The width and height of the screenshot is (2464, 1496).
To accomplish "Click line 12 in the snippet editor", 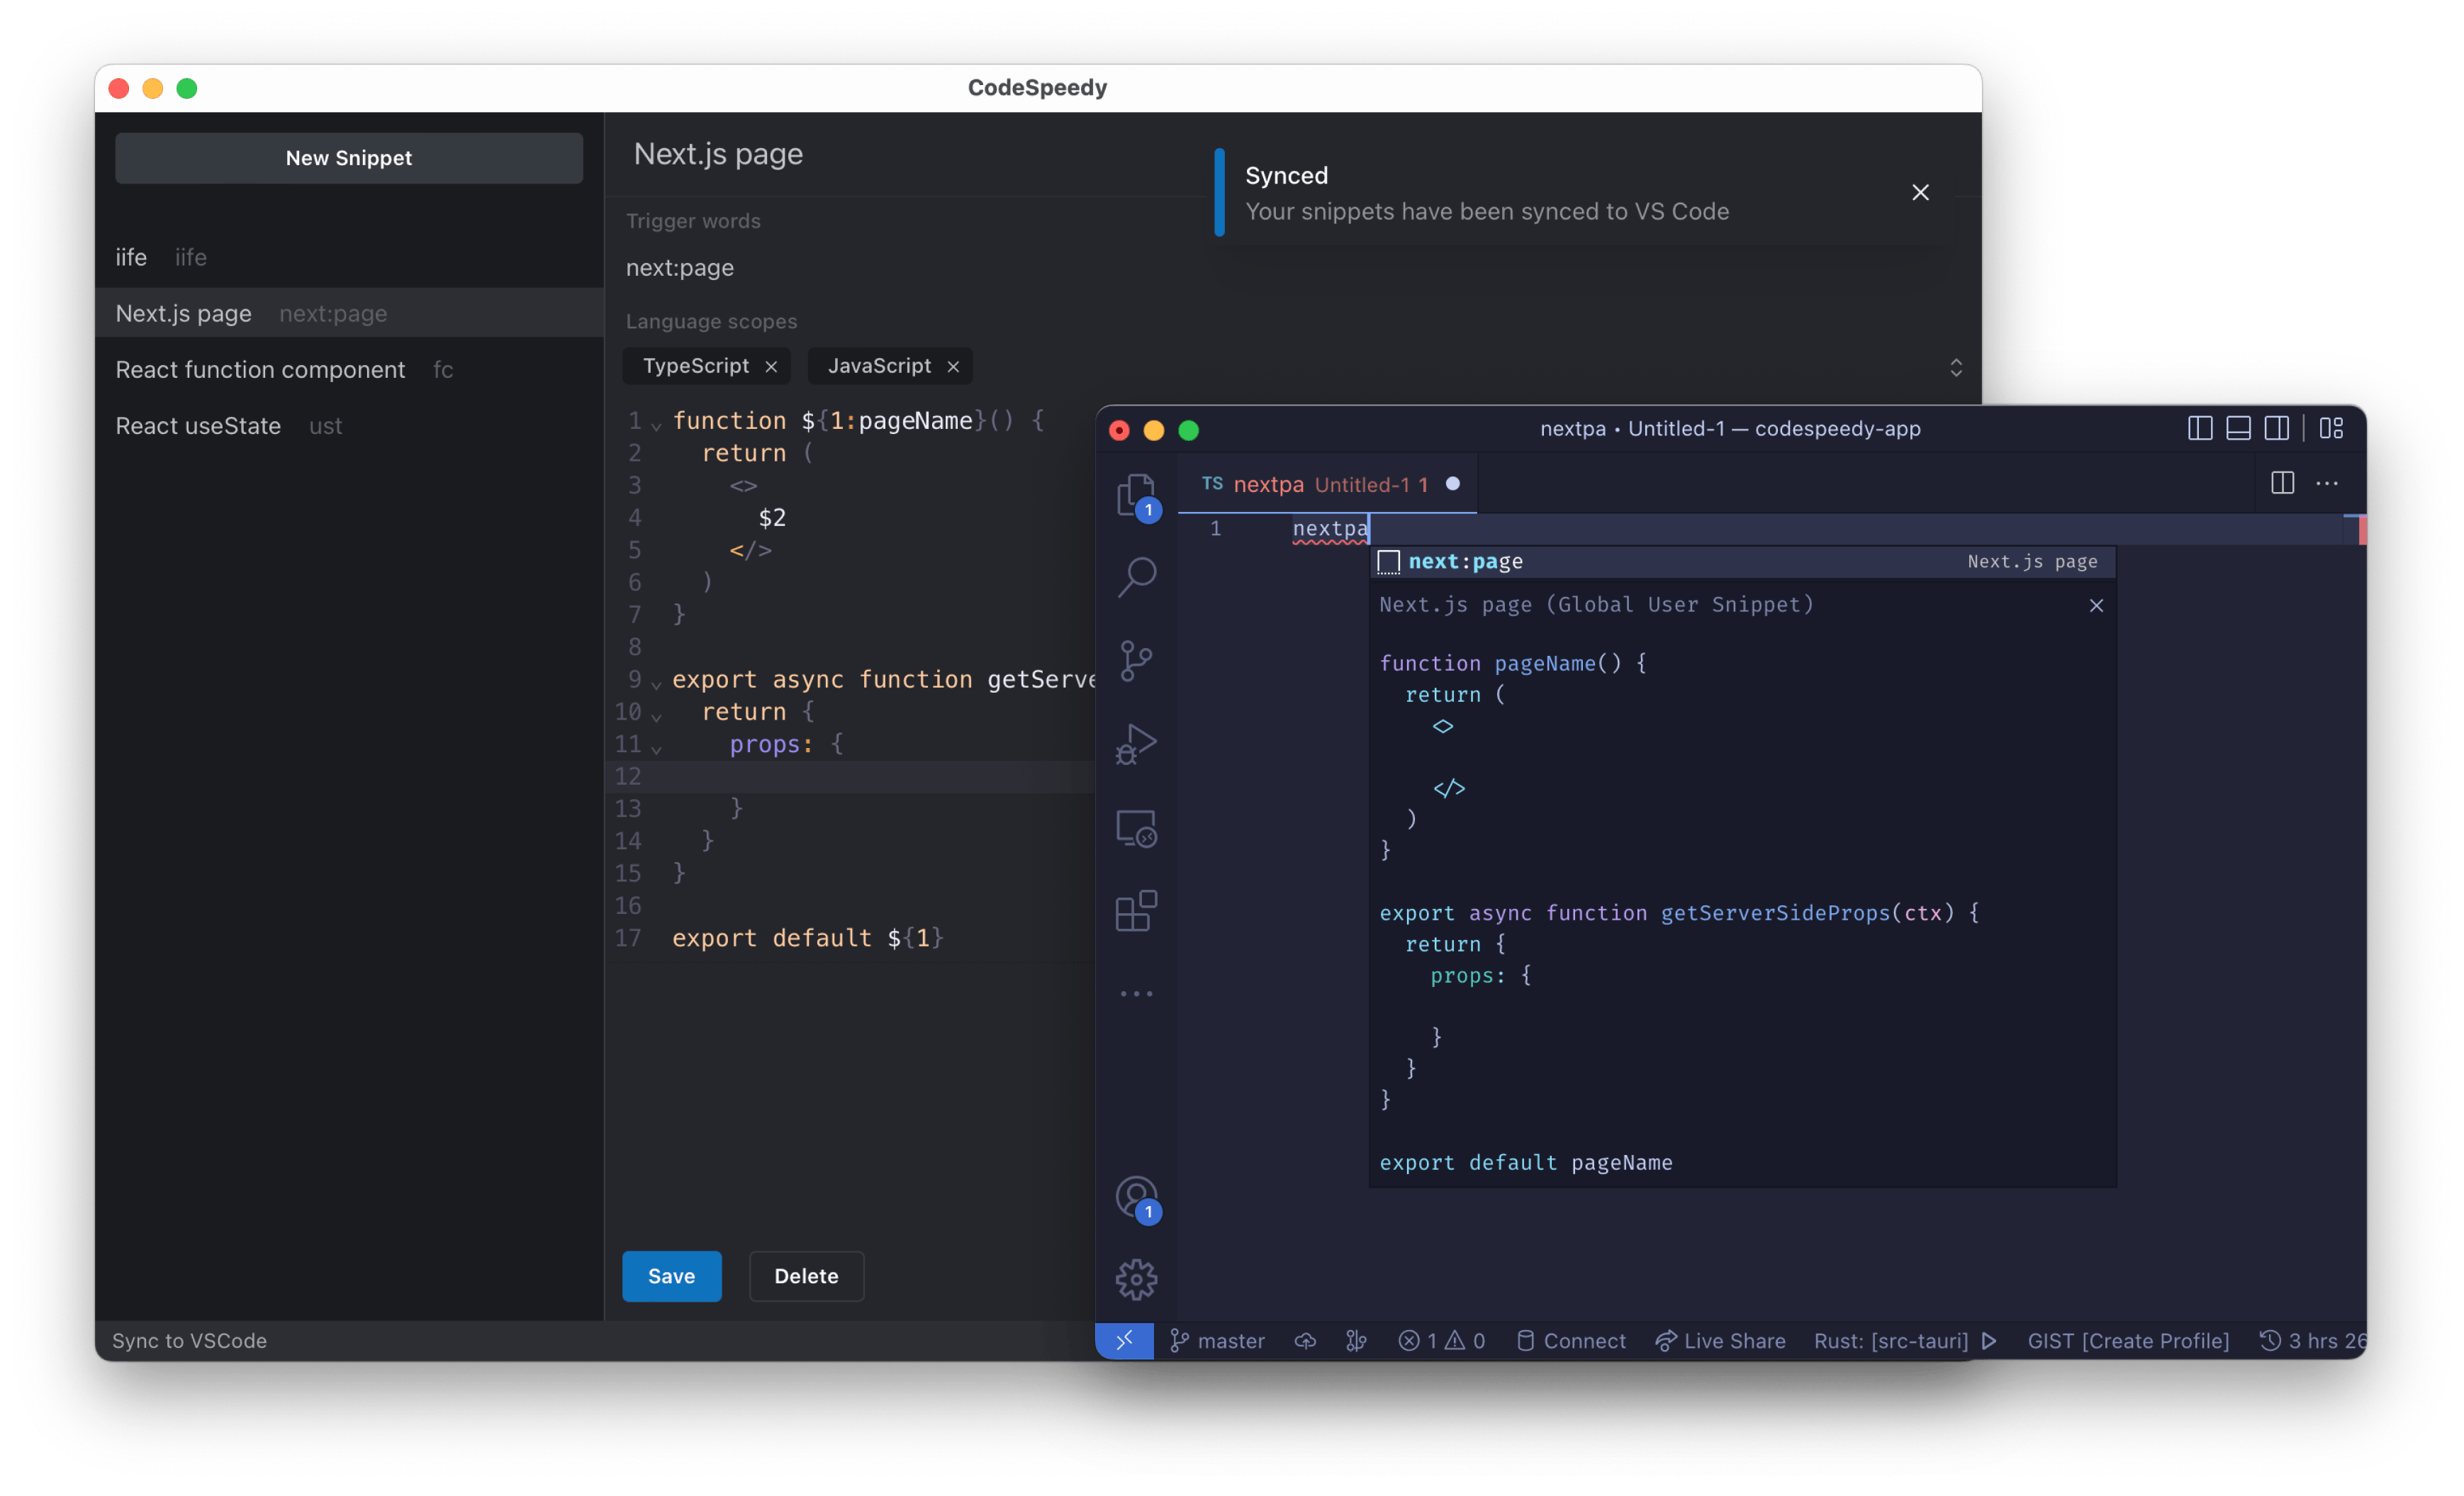I will click(x=851, y=776).
